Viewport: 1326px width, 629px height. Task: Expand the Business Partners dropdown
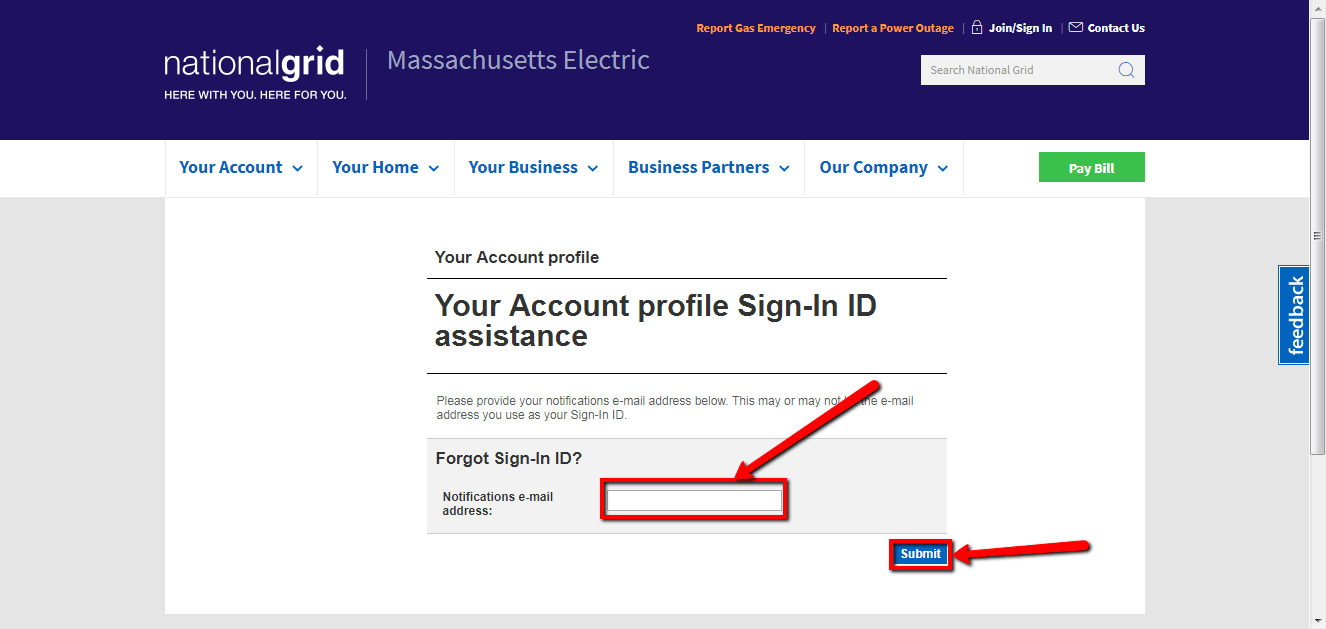click(x=708, y=167)
